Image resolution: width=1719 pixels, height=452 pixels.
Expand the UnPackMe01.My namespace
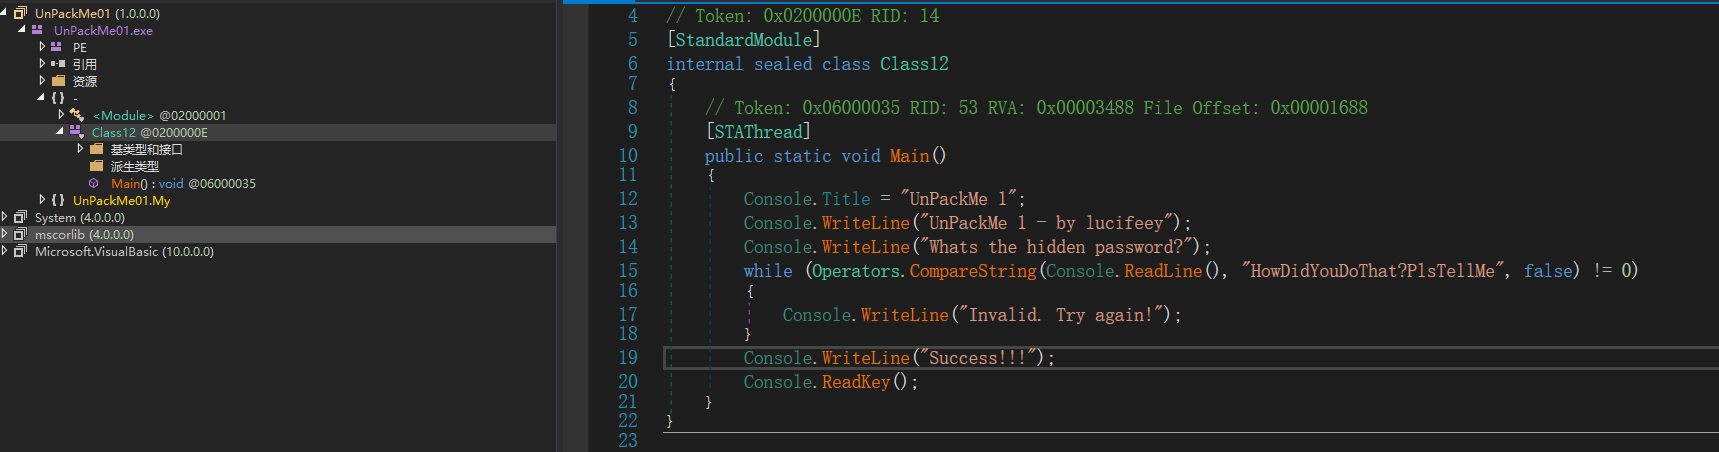coord(41,200)
